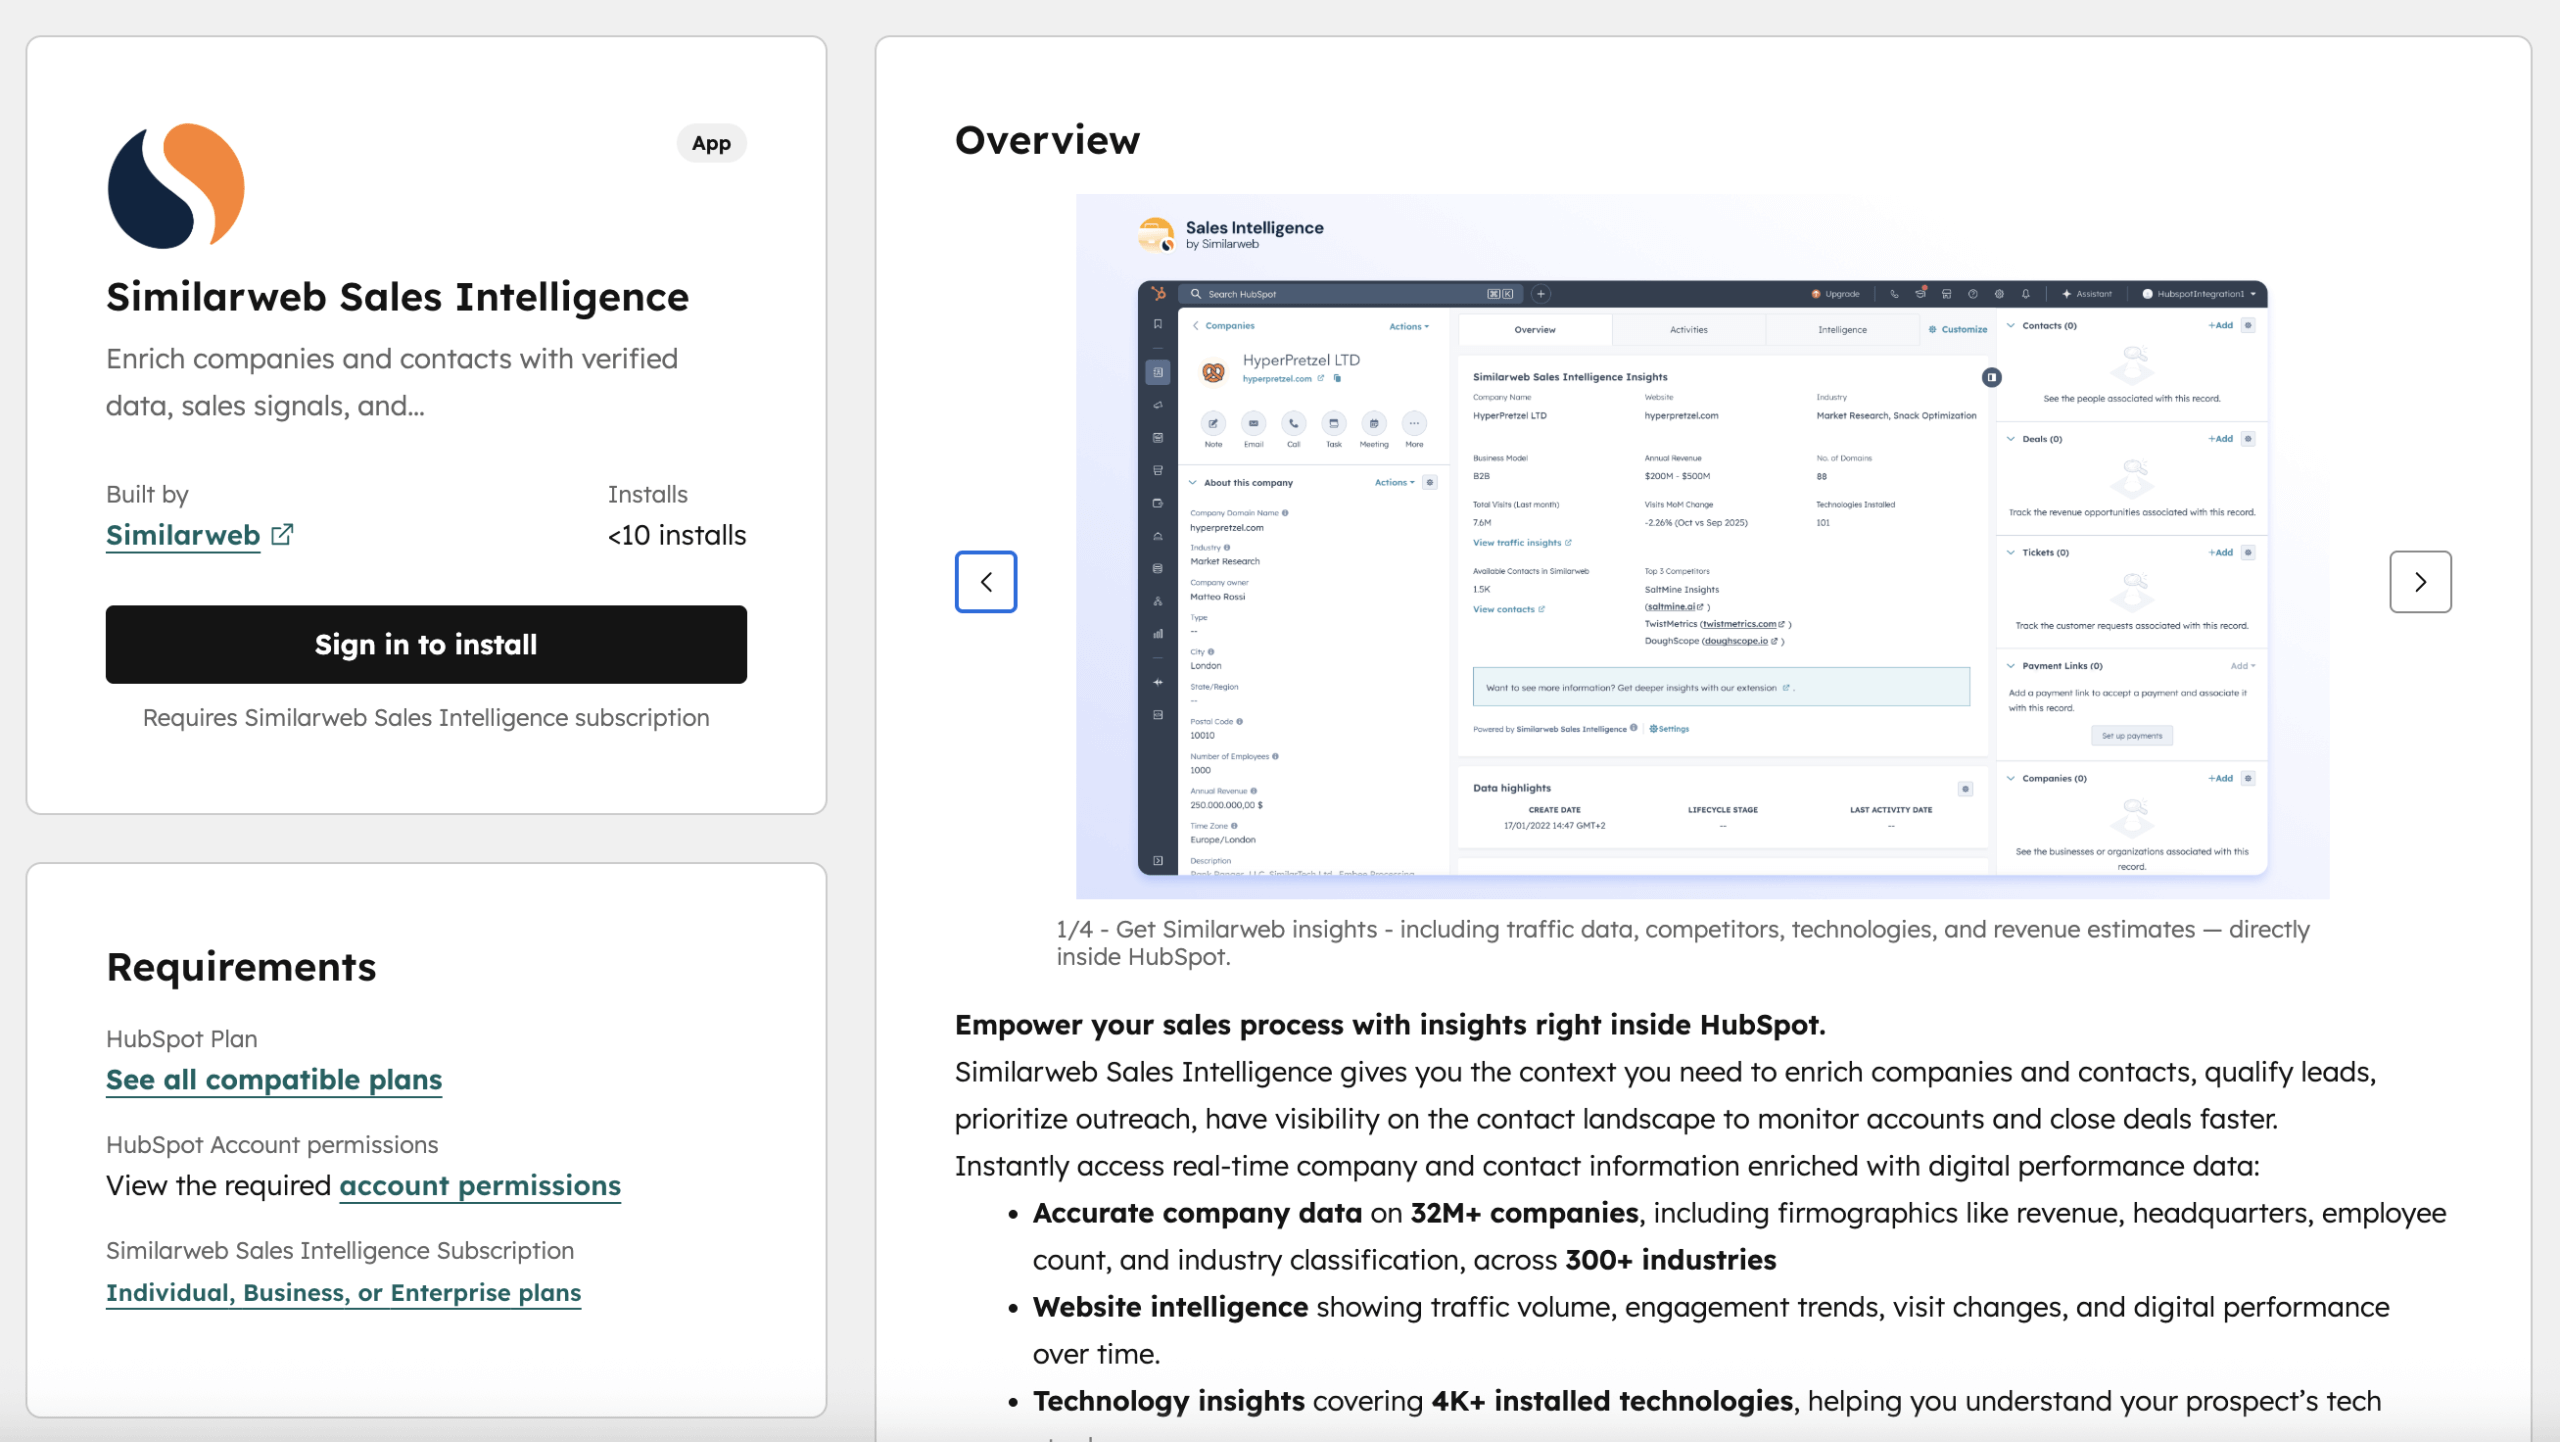Viewport: 2560px width, 1442px height.
Task: Click the Sign in to install button
Action: (426, 644)
